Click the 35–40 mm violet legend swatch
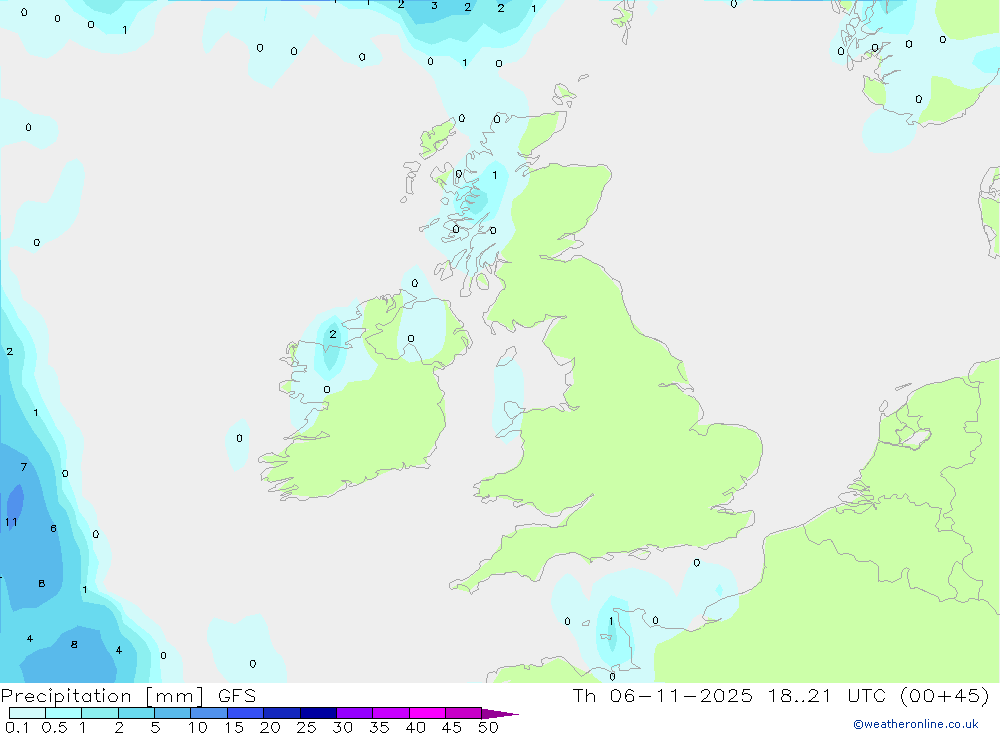This screenshot has height=733, width=1000. pyautogui.click(x=390, y=713)
